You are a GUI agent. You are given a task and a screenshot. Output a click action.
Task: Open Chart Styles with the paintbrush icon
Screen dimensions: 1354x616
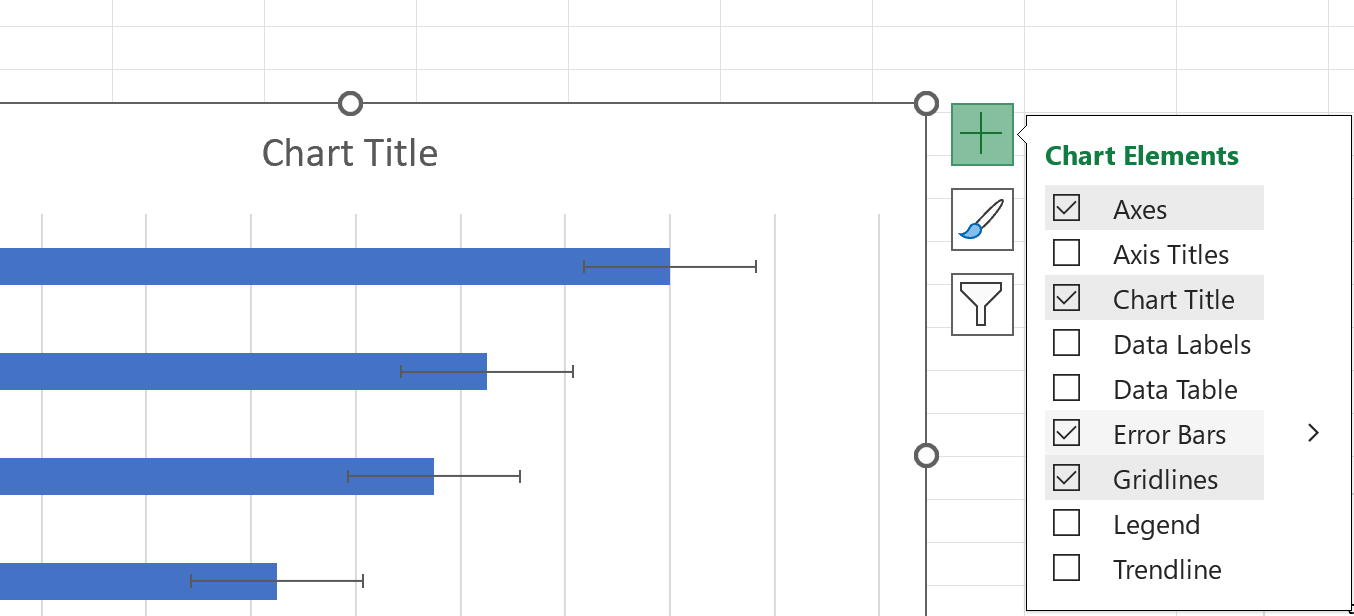[981, 219]
